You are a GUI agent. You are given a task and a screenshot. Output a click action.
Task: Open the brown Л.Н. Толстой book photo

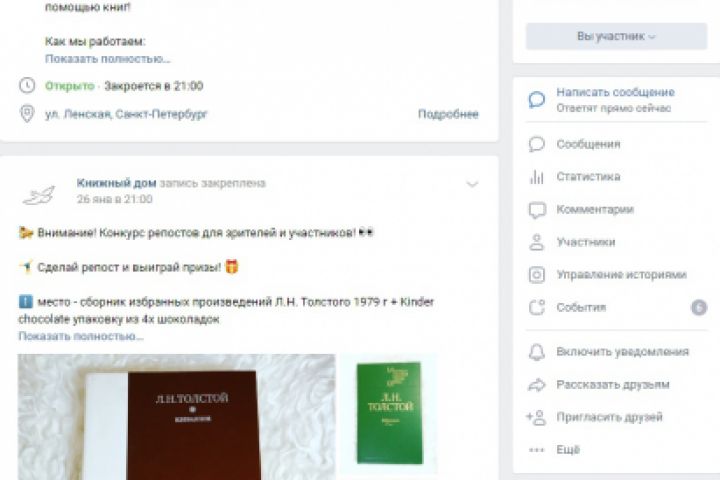click(x=176, y=417)
